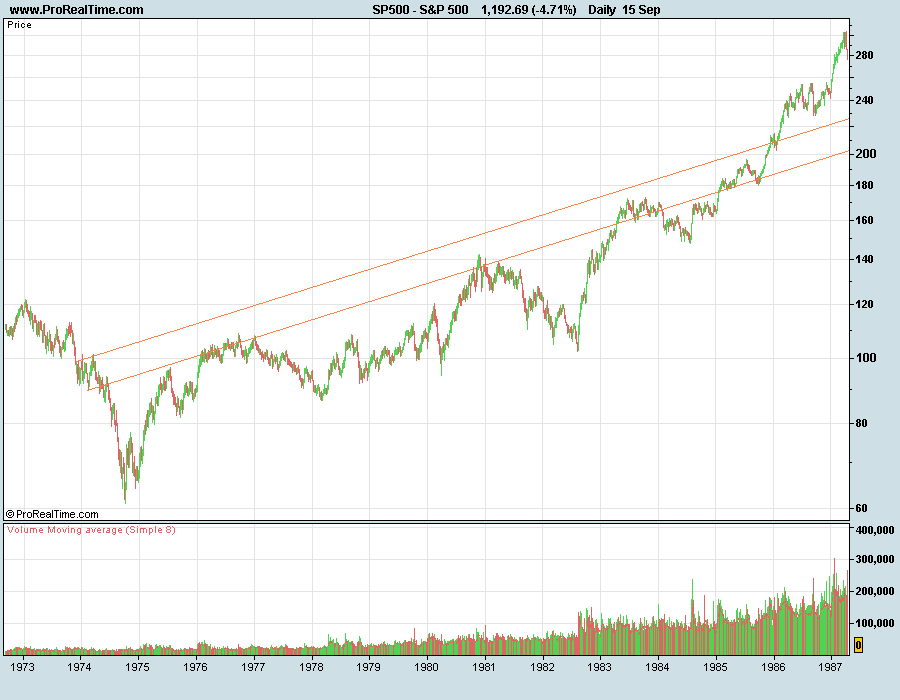Image resolution: width=900 pixels, height=700 pixels.
Task: Click the 1980 year label on time axis
Action: coord(426,667)
